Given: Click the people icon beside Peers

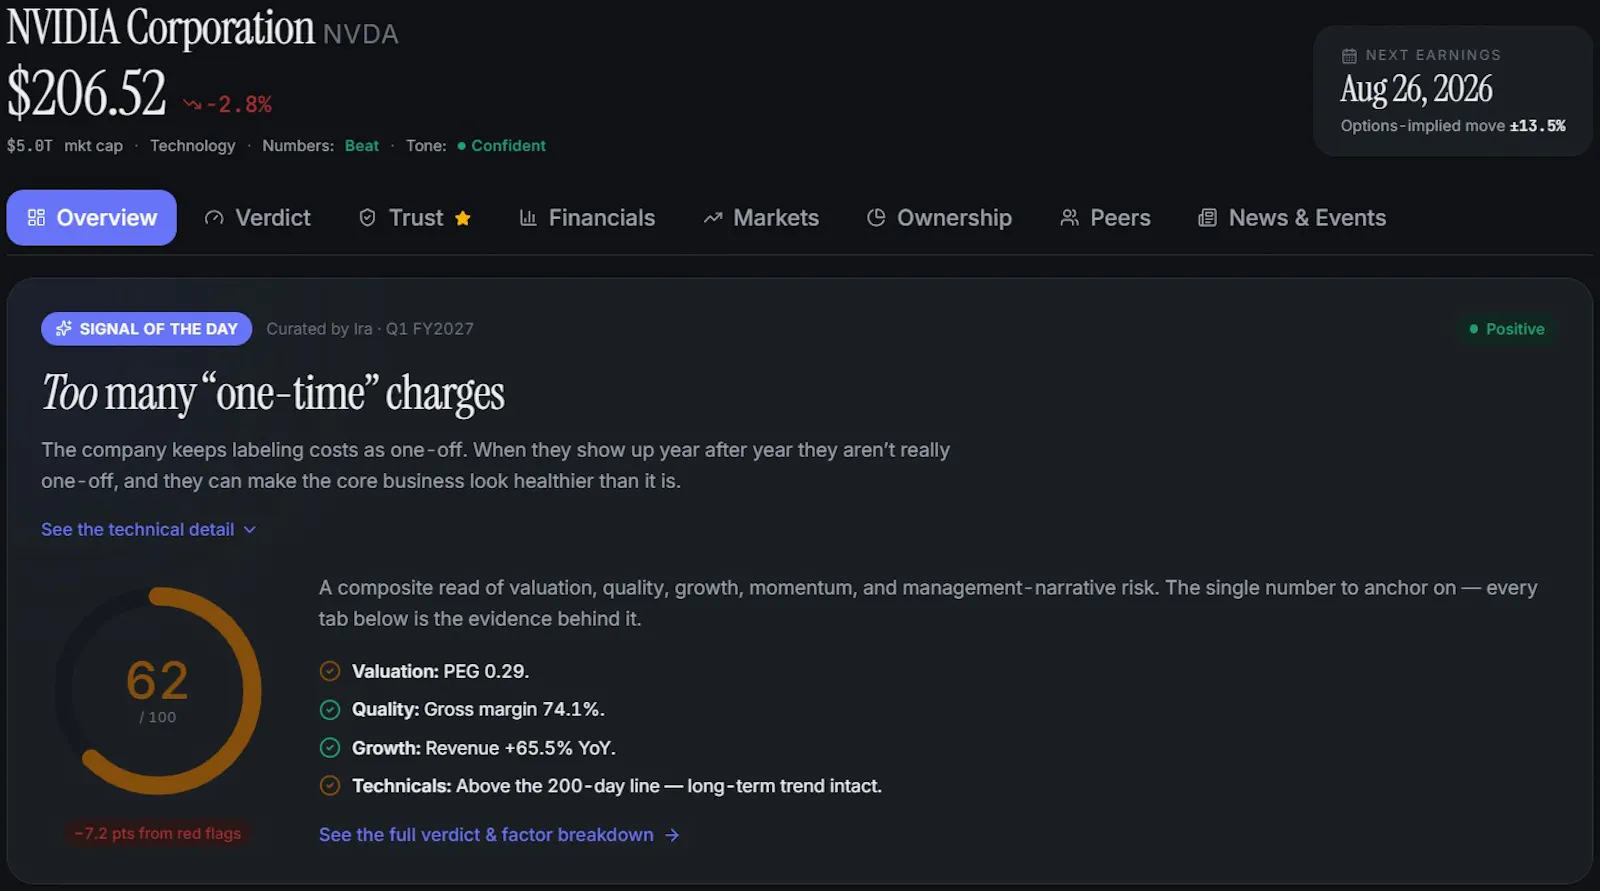Looking at the screenshot, I should (1070, 218).
